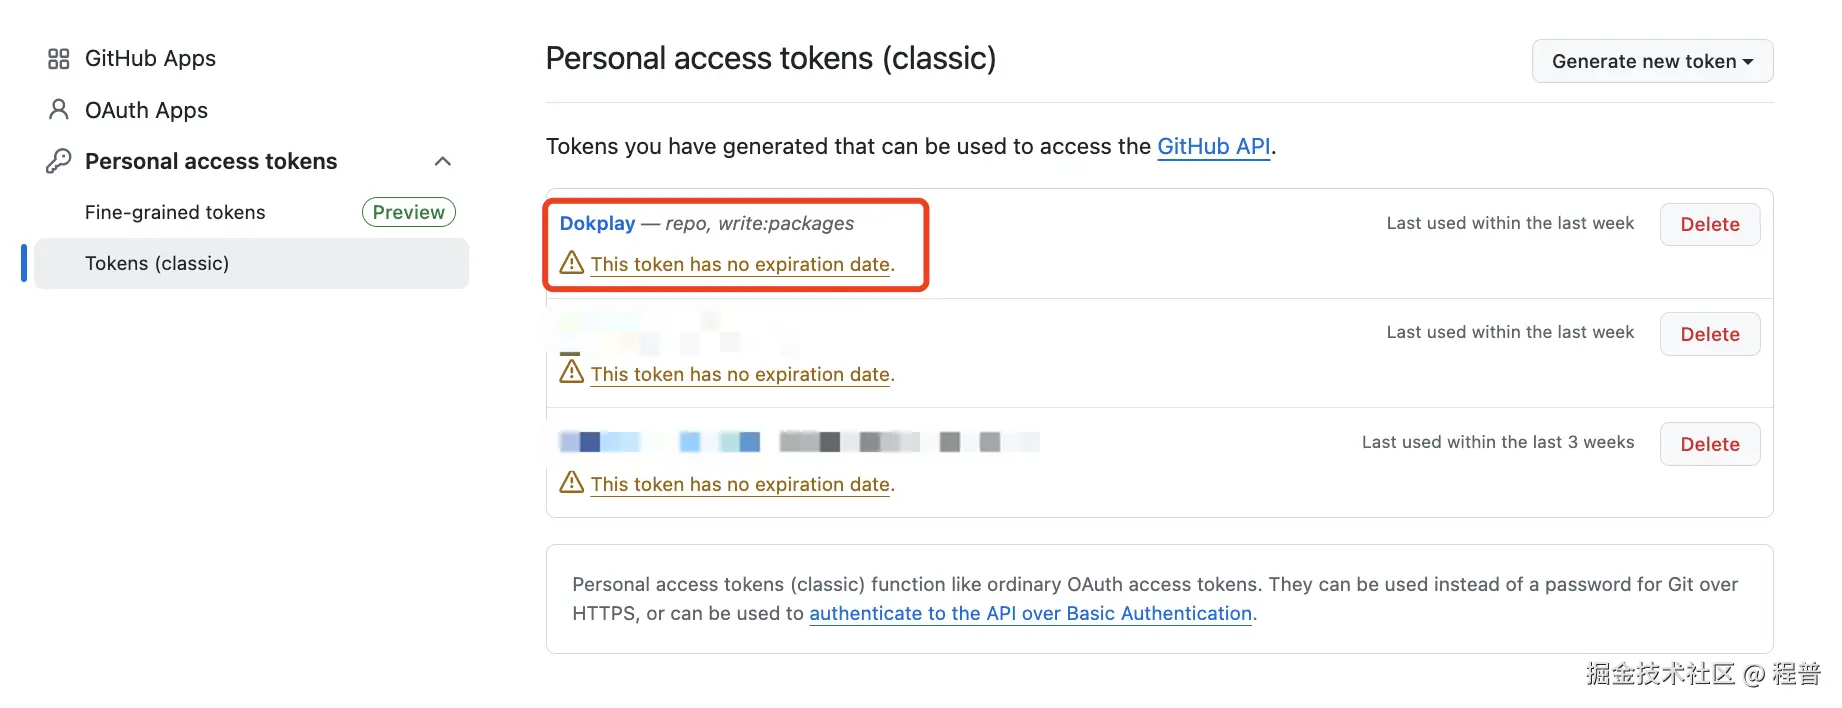Screen dimensions: 1842x708
Task: Delete the Dokplay token
Action: (1710, 224)
